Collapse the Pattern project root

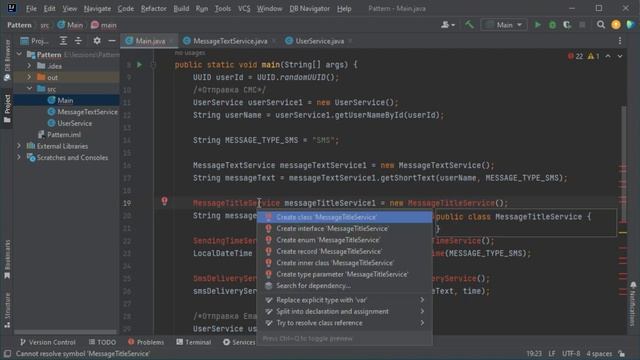19,54
